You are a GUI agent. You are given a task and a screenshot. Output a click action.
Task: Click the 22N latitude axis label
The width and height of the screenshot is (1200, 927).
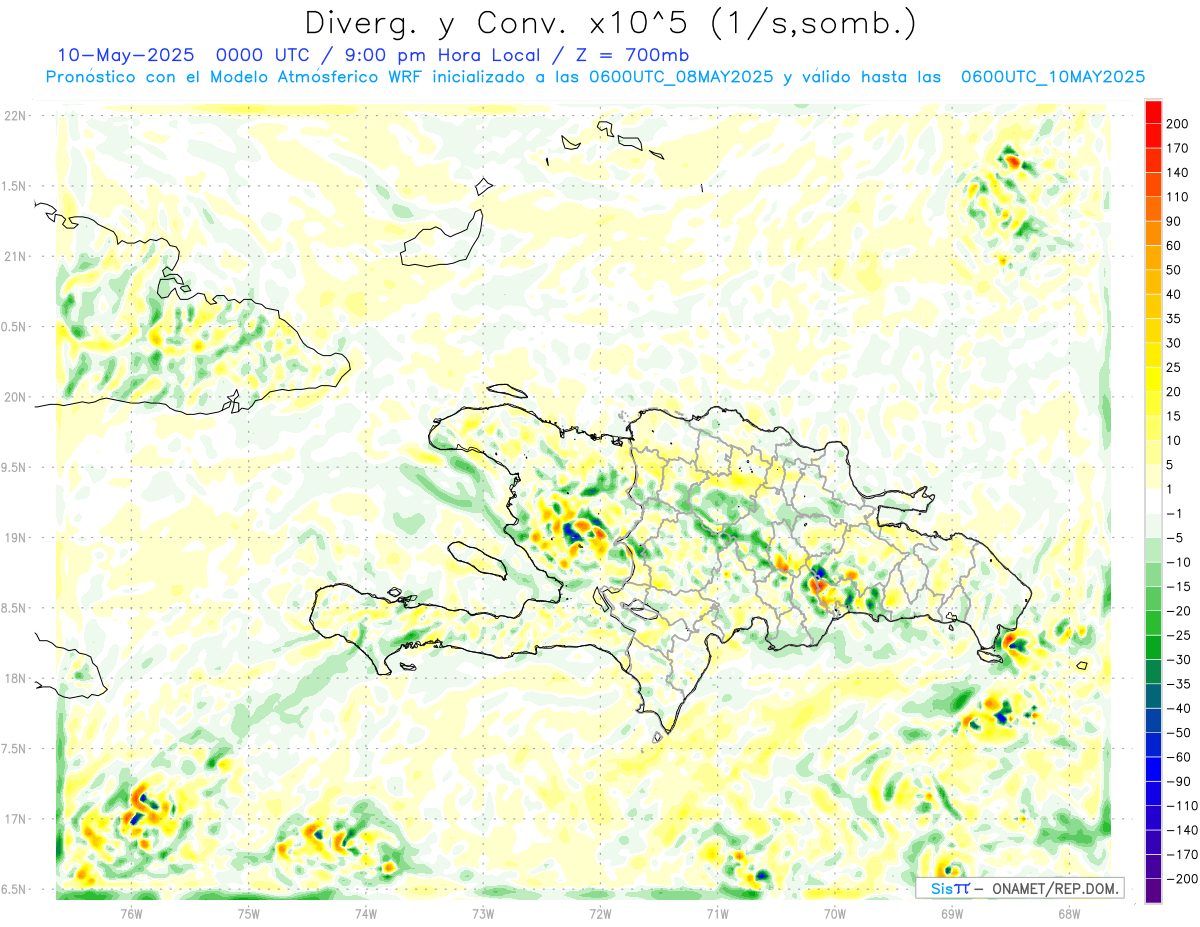(x=15, y=115)
